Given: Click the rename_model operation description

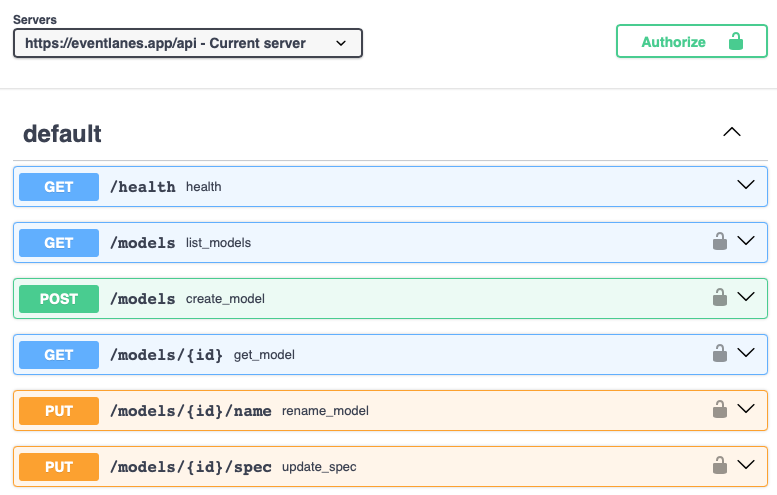Looking at the screenshot, I should 326,411.
